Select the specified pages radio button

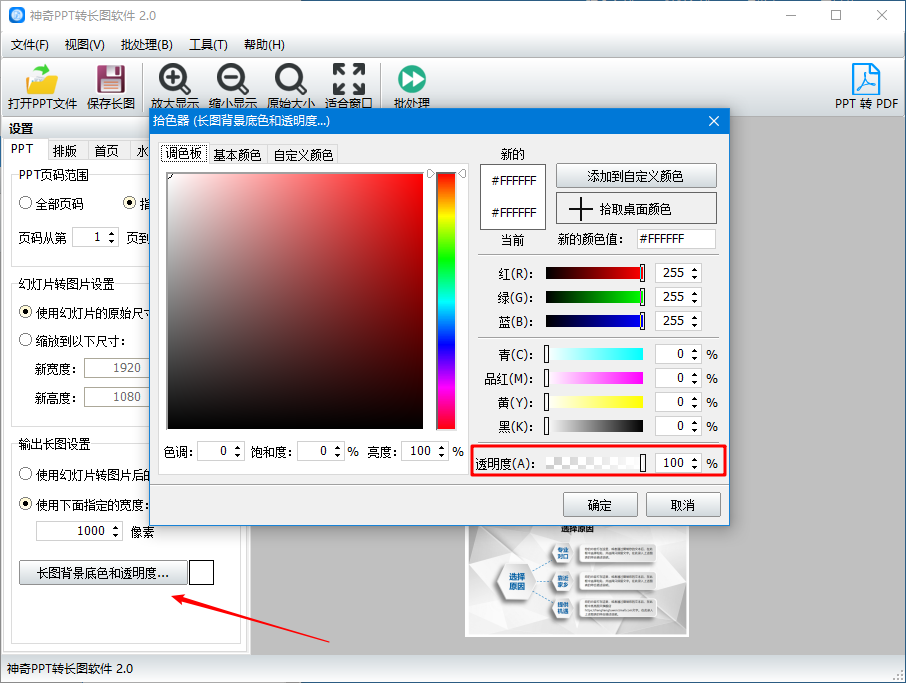pyautogui.click(x=129, y=203)
